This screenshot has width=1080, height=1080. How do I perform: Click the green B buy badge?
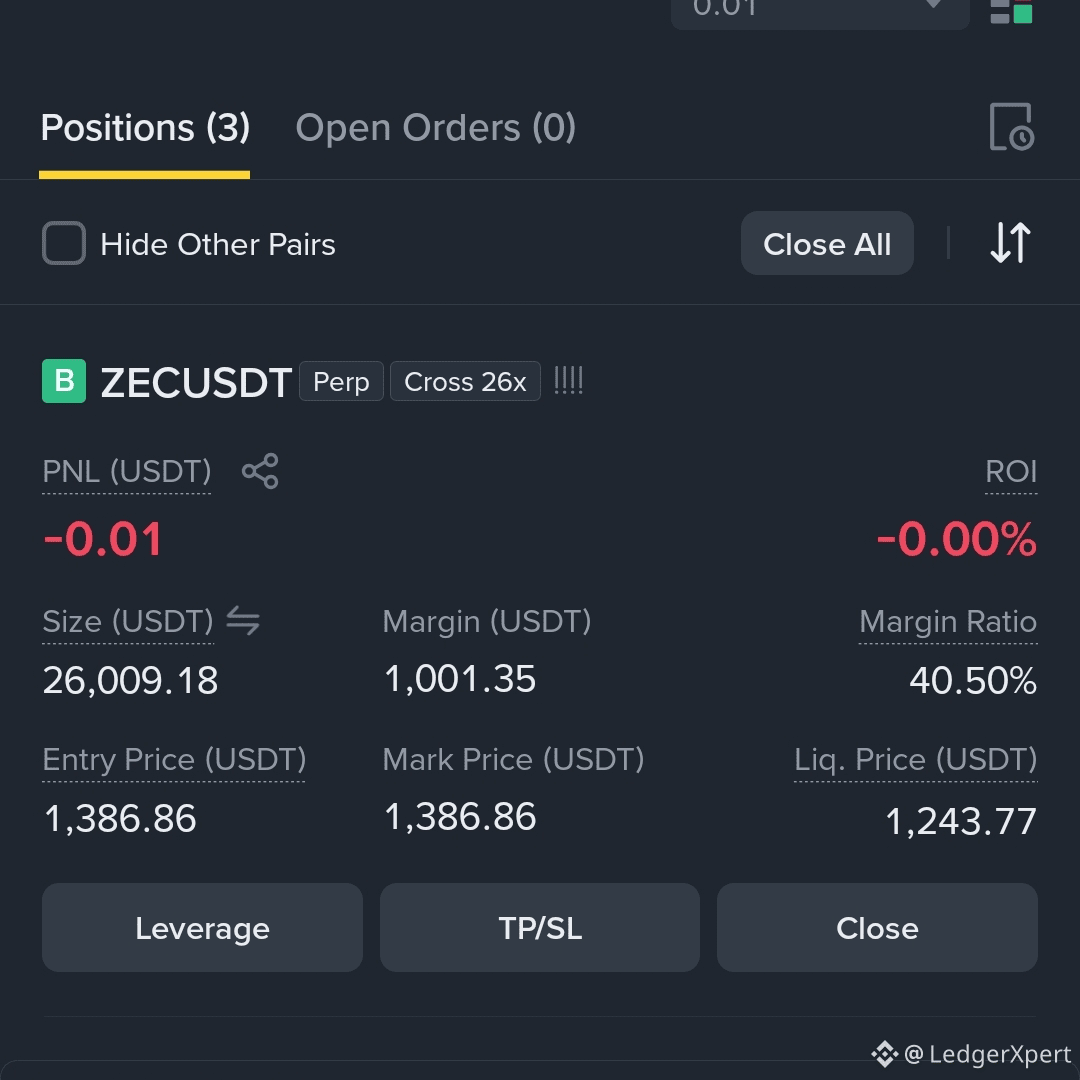64,381
